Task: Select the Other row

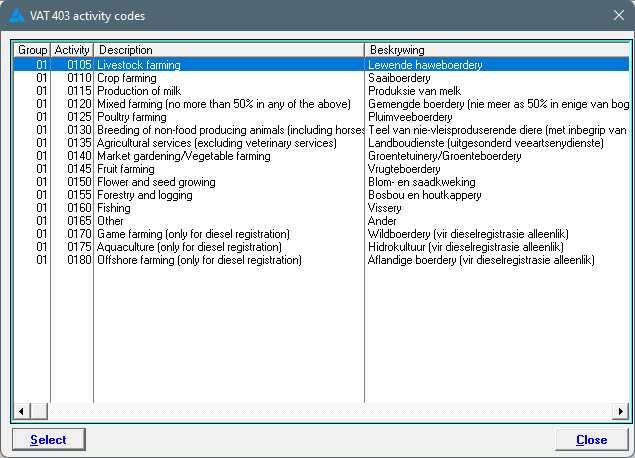Action: pyautogui.click(x=321, y=221)
